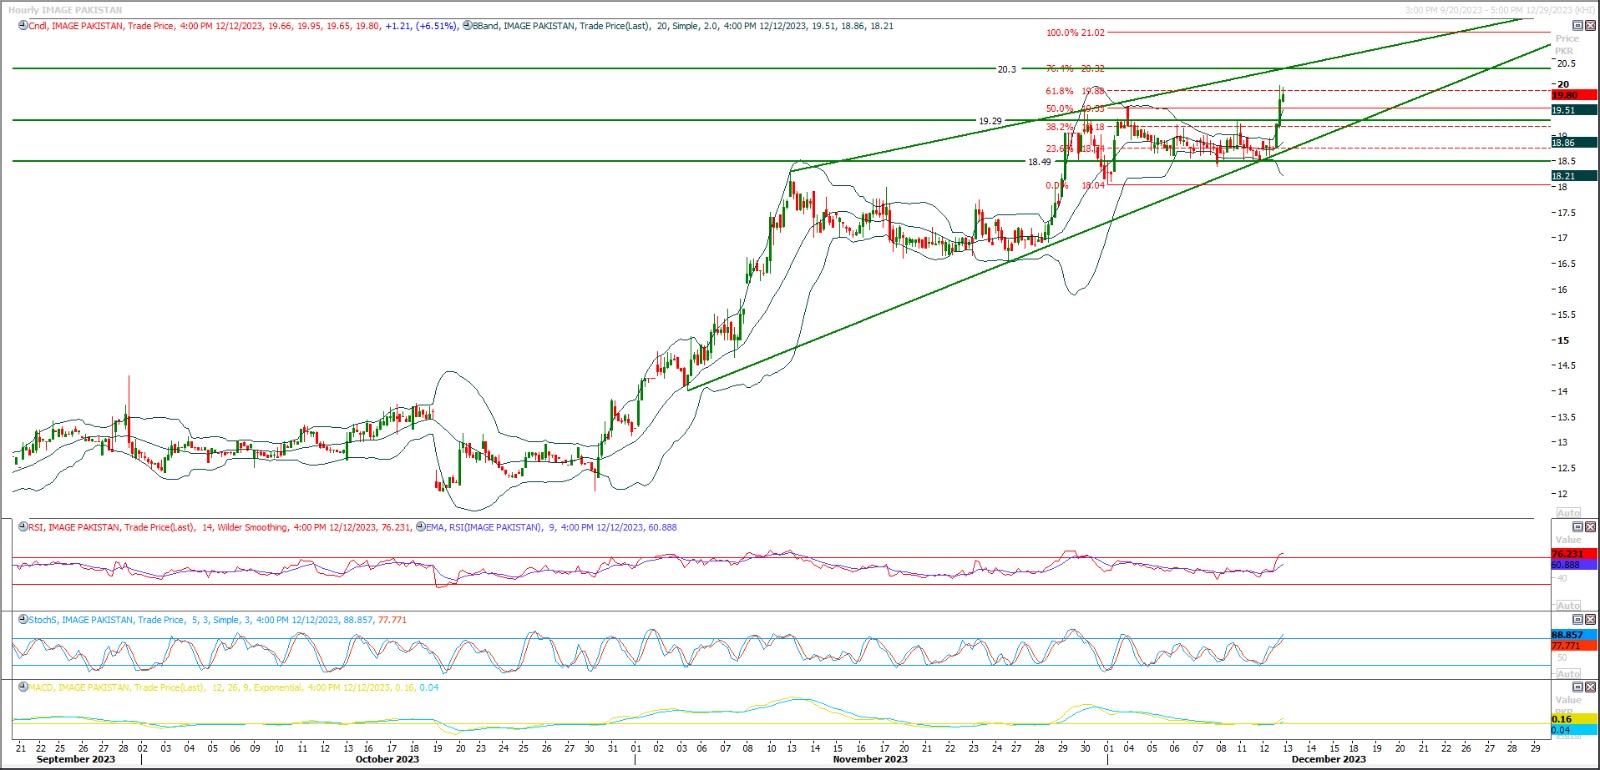Click the red 19.80 last price tag
1600x770 pixels.
pyautogui.click(x=1573, y=96)
